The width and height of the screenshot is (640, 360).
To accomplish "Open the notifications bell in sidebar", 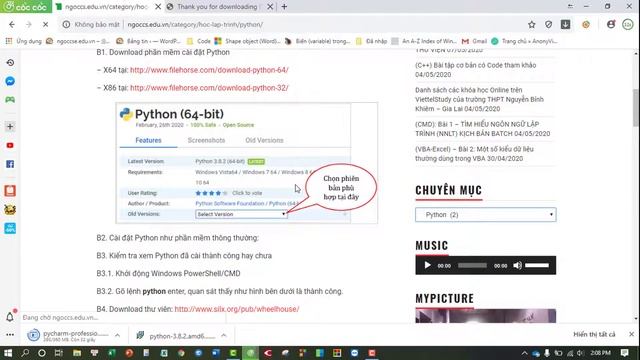I will 10,316.
